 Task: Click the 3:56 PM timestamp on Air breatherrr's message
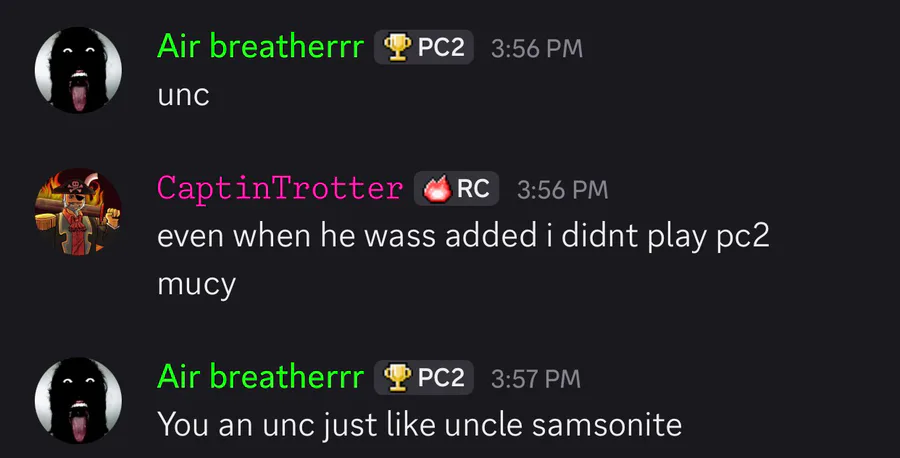point(536,48)
